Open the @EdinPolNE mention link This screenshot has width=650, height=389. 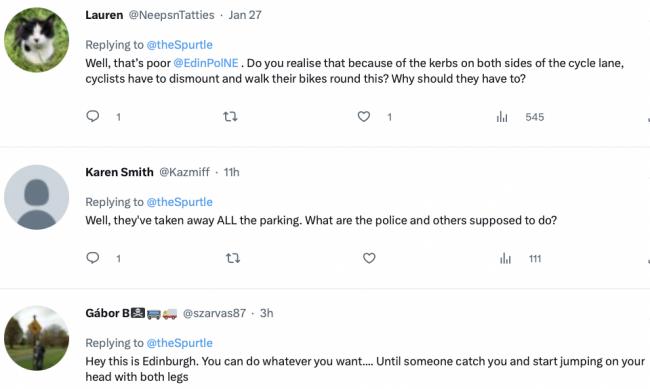206,63
